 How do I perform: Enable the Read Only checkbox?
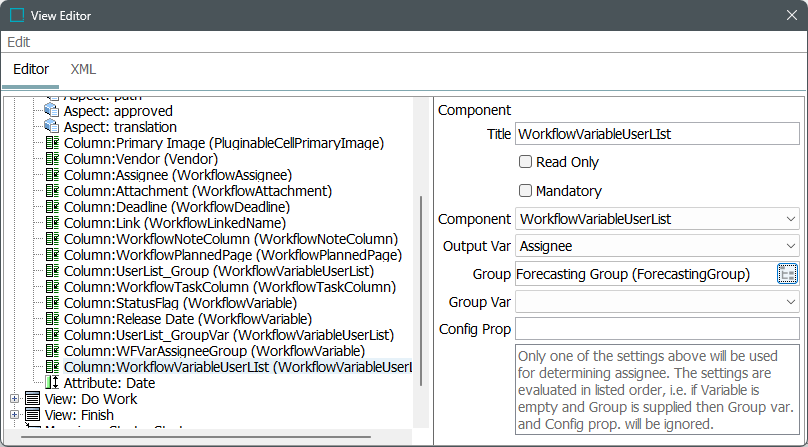pos(525,162)
